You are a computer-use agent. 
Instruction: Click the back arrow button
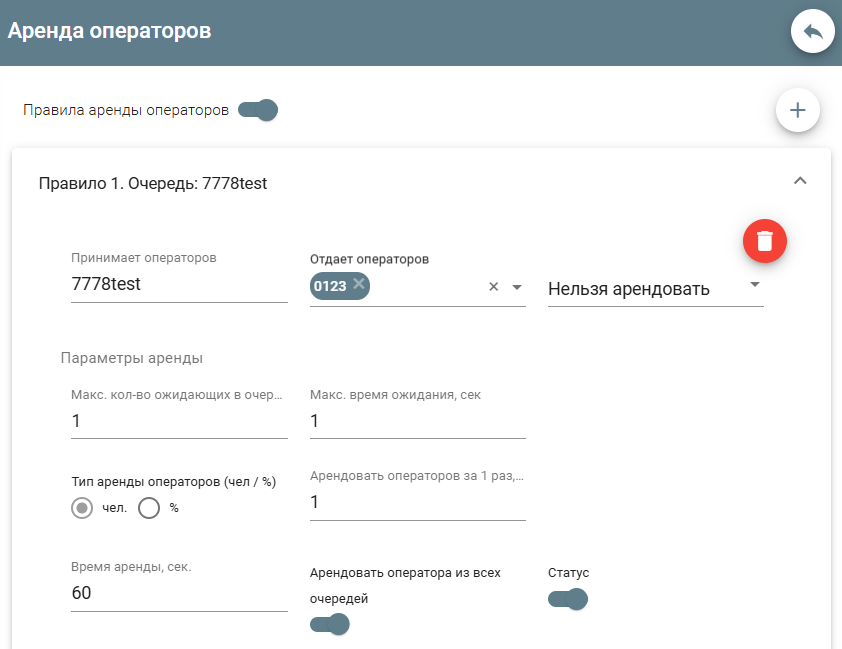click(x=812, y=32)
